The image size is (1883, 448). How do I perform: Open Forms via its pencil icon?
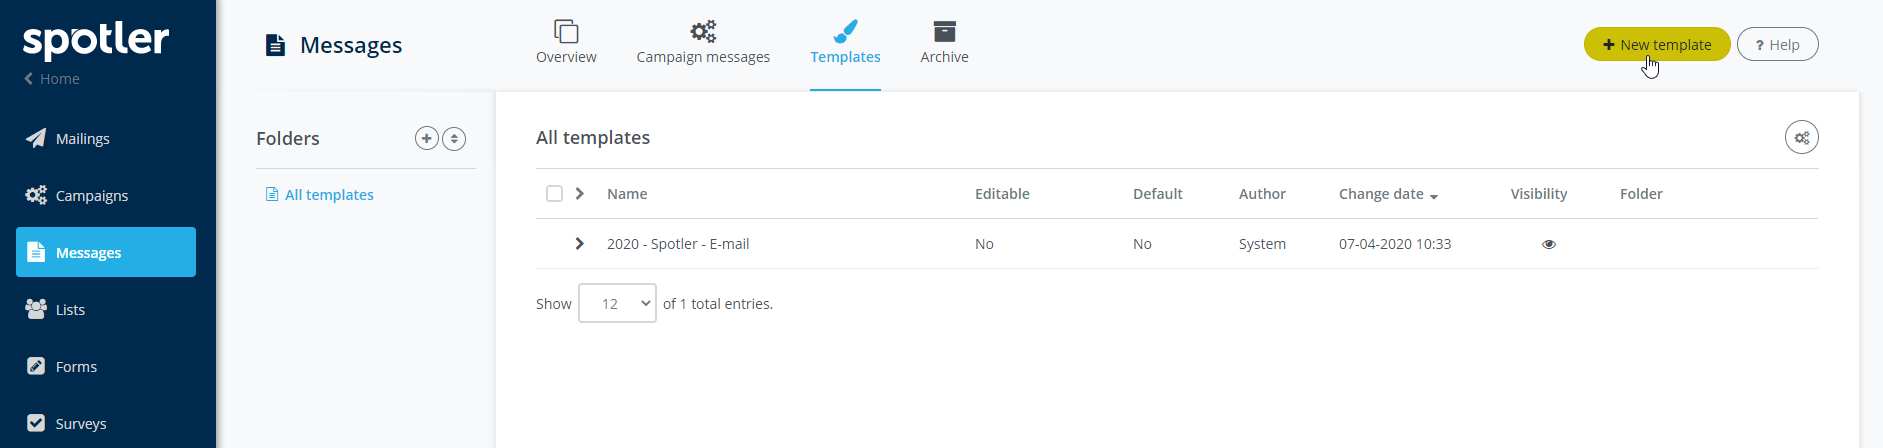pyautogui.click(x=36, y=366)
